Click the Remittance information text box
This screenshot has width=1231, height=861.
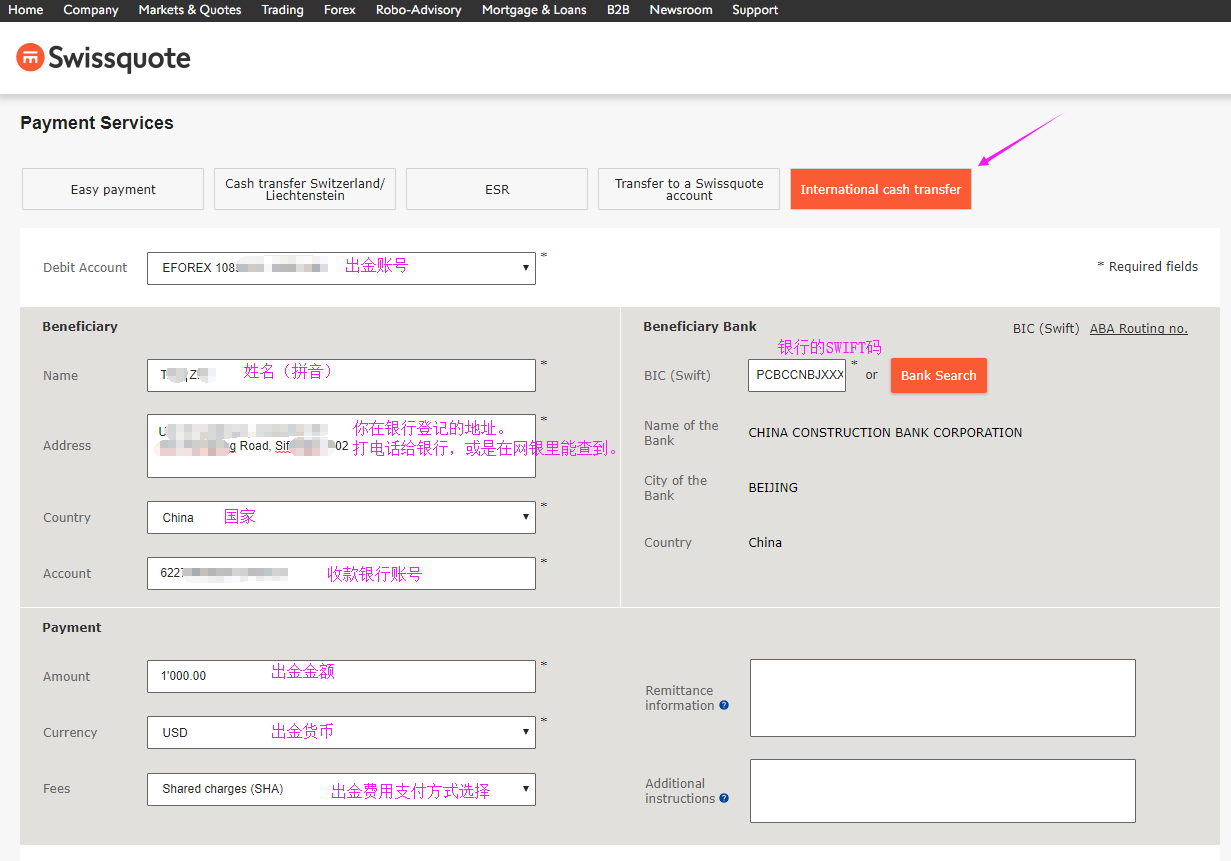[943, 698]
